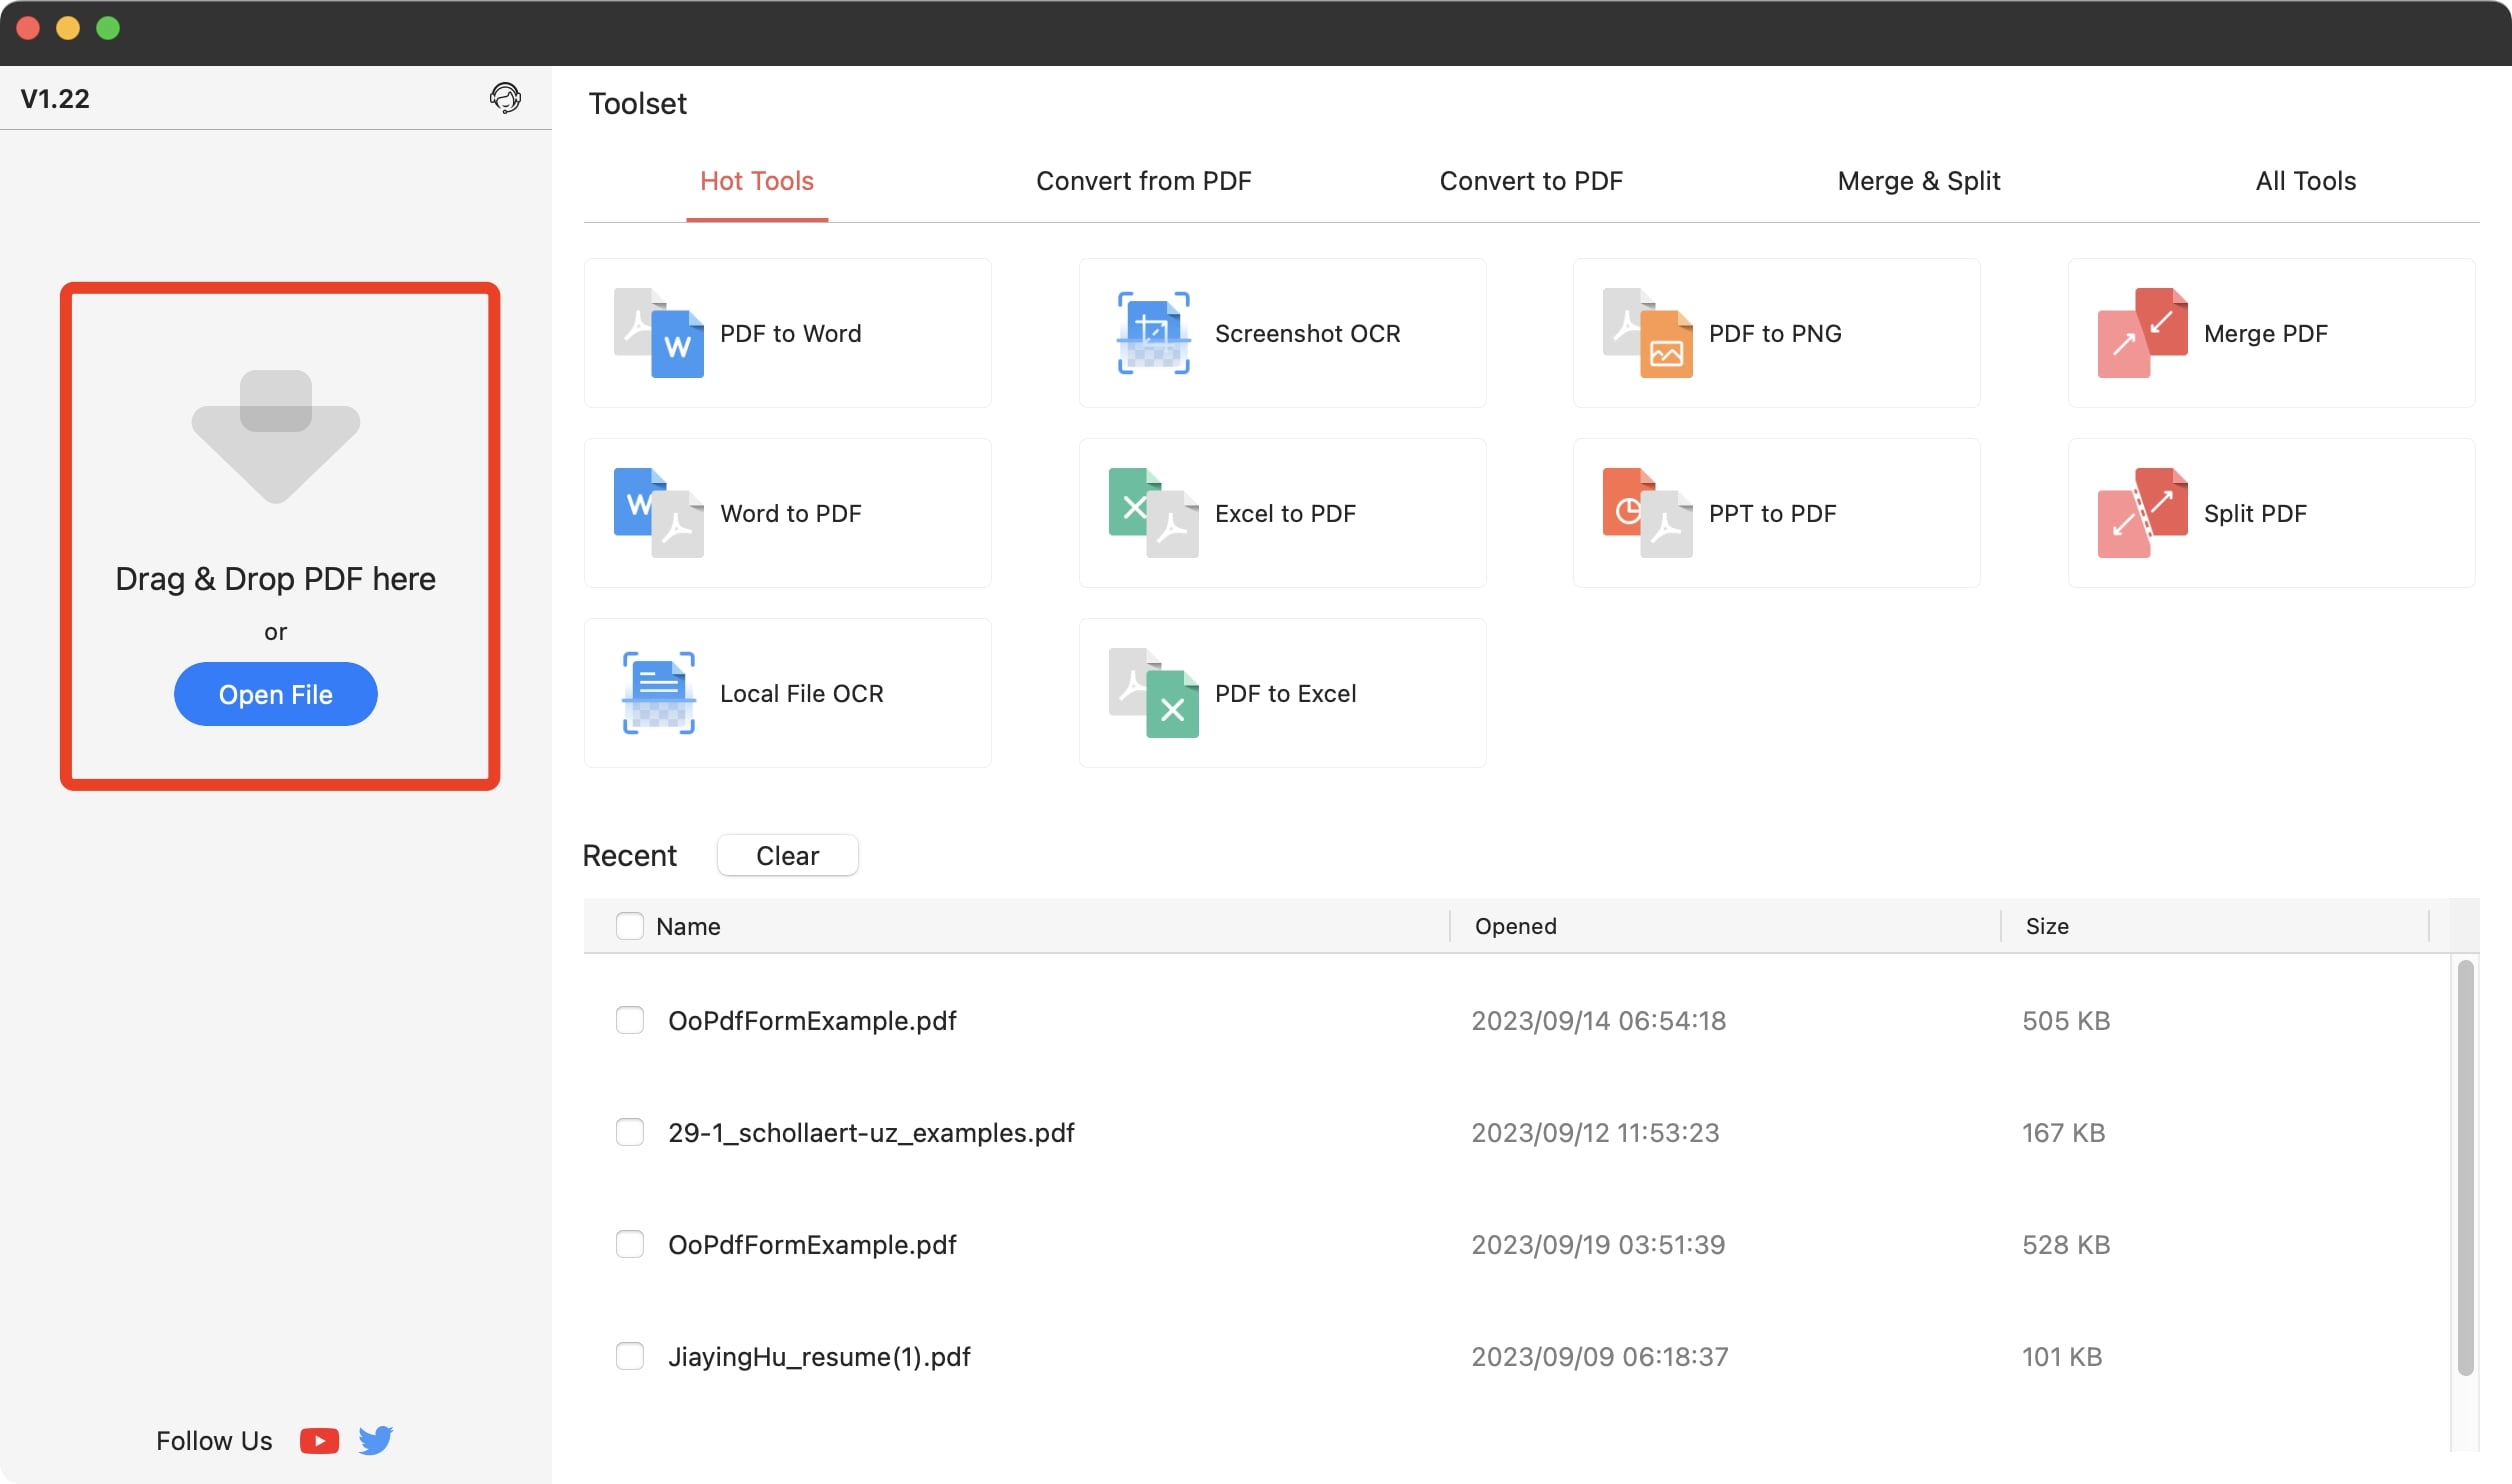2512x1484 pixels.
Task: Open the PDF to Word tool
Action: [x=787, y=333]
